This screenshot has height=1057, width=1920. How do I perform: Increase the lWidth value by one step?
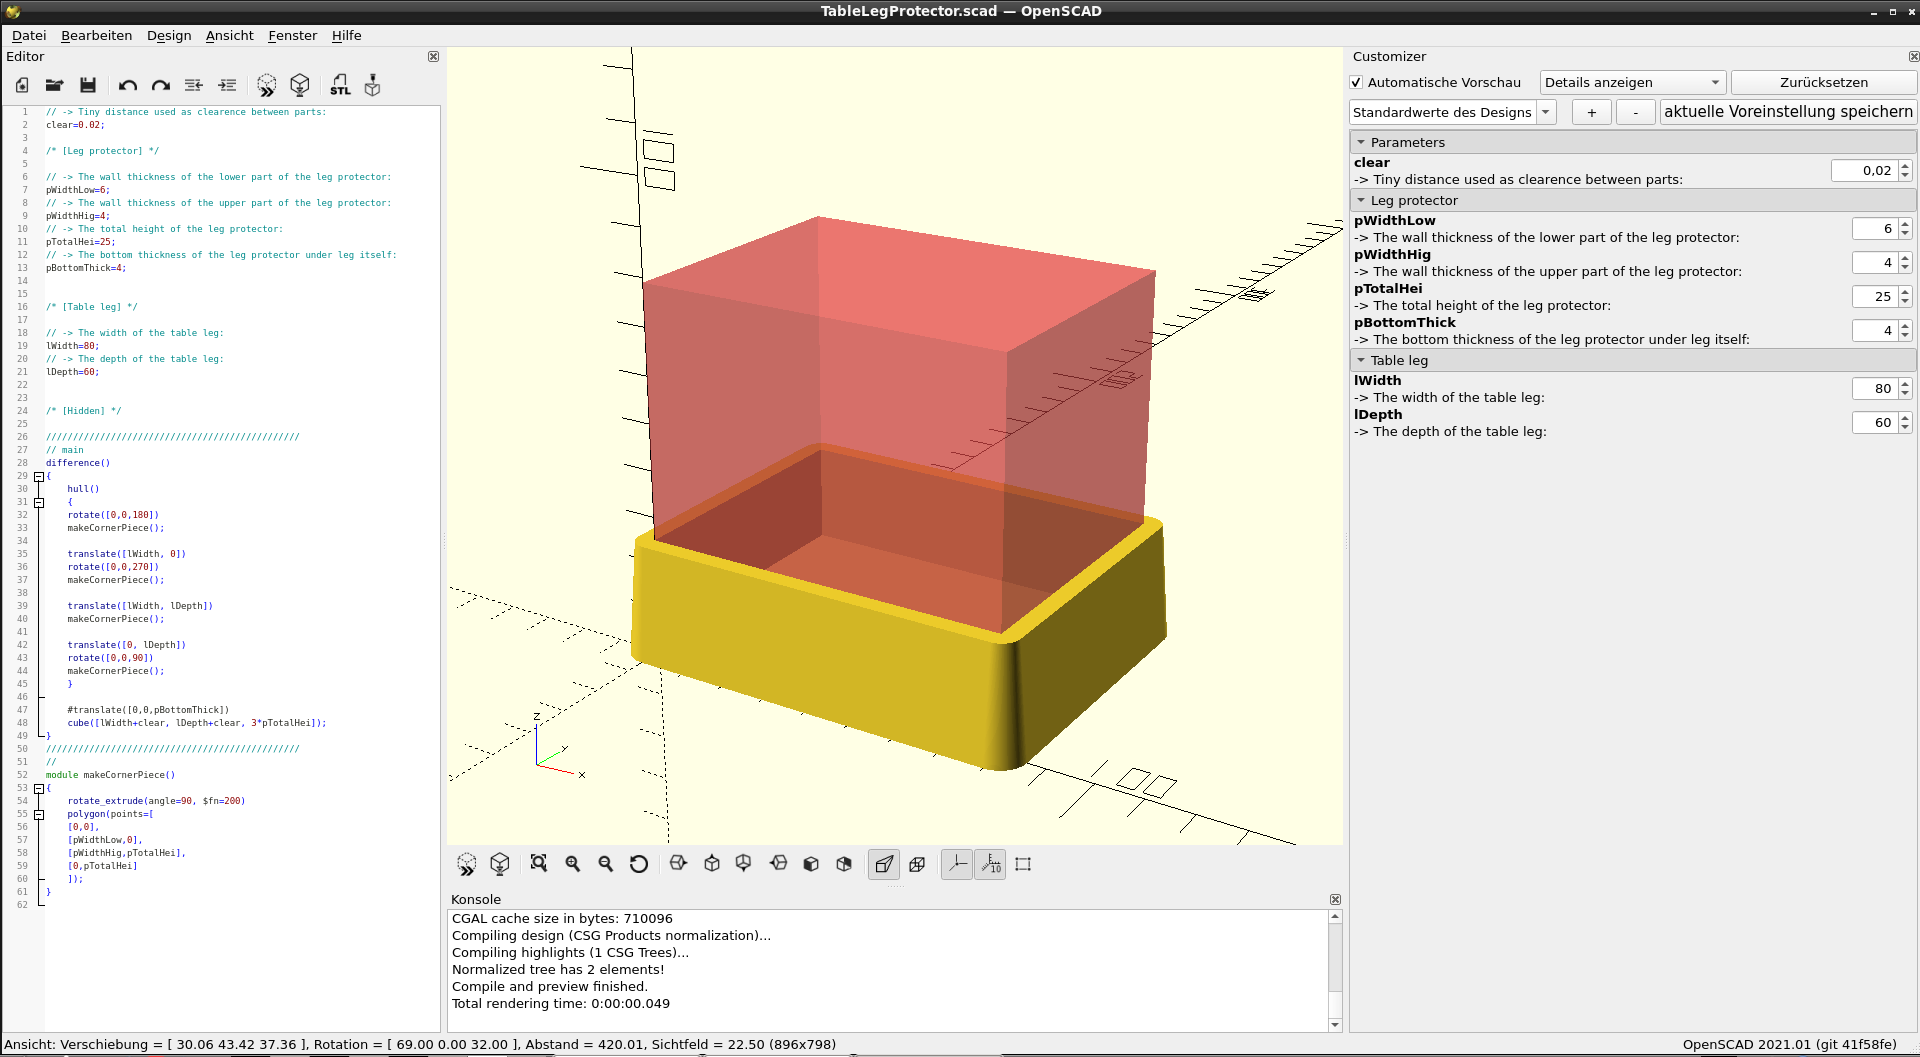(1905, 384)
